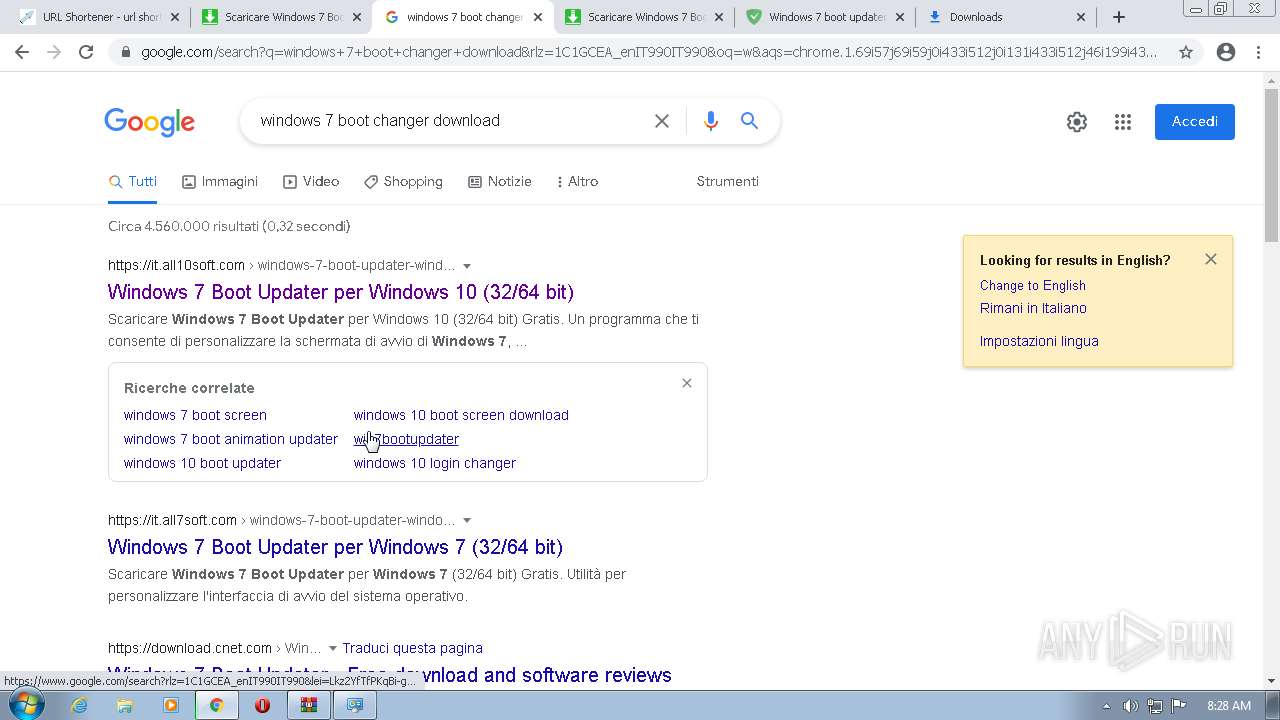
Task: Expand options for the cnet result
Action: pyautogui.click(x=333, y=649)
